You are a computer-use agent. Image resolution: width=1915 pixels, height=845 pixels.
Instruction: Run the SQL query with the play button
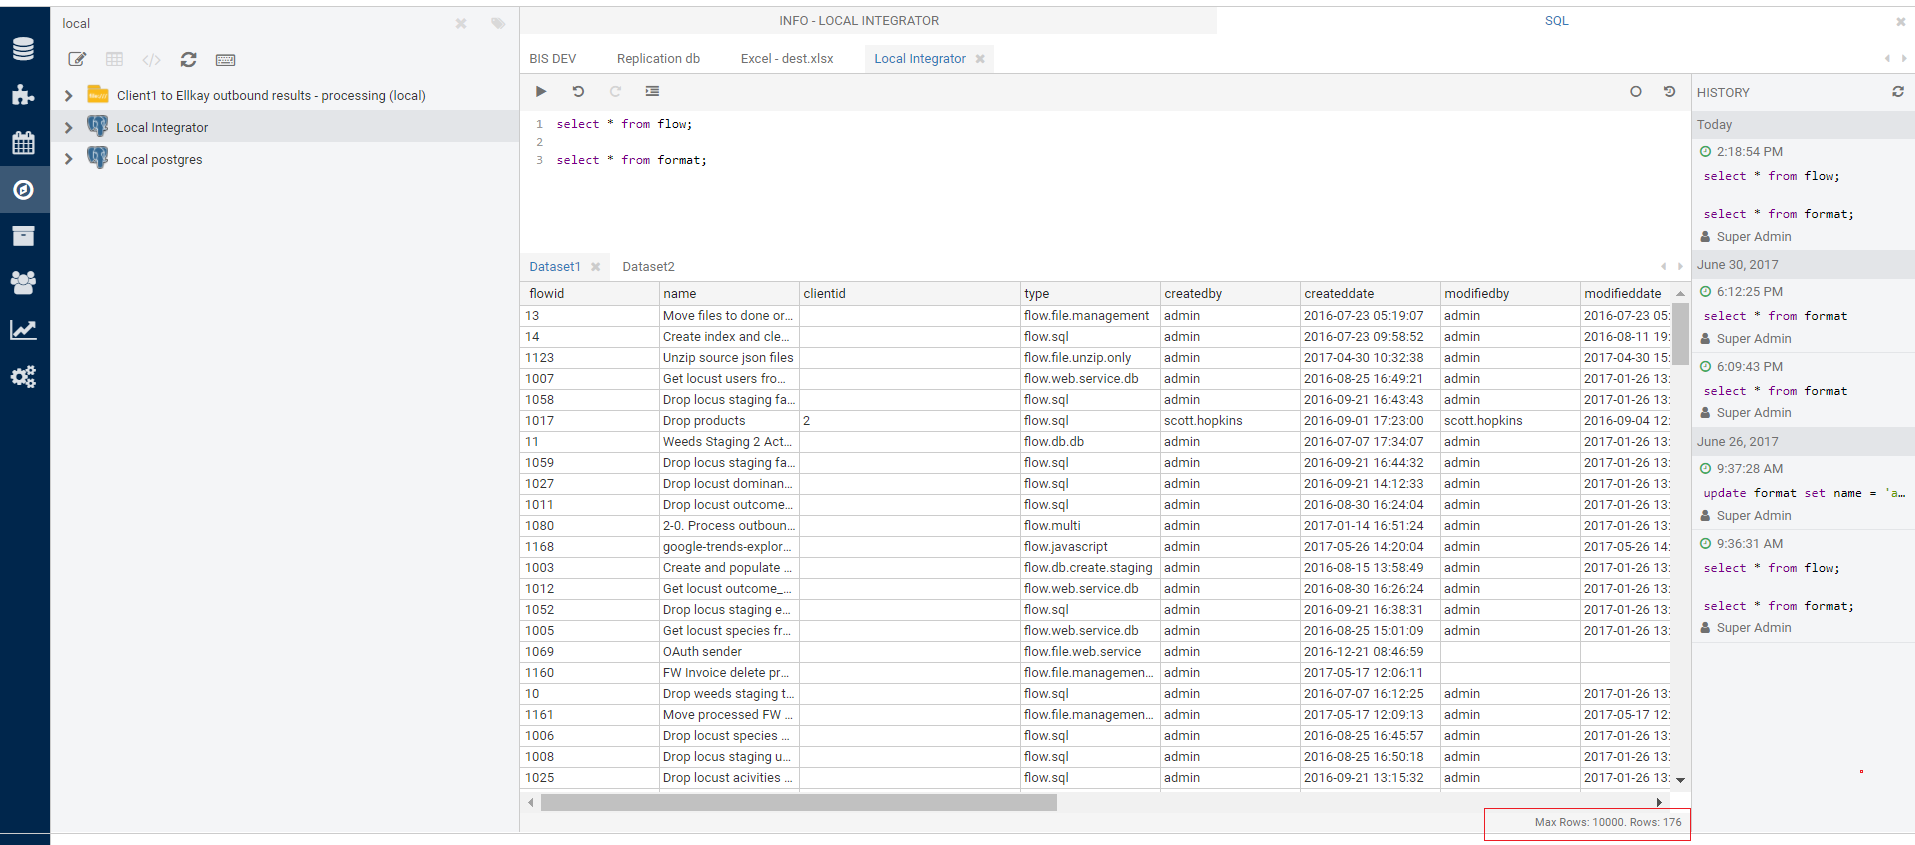(x=541, y=91)
